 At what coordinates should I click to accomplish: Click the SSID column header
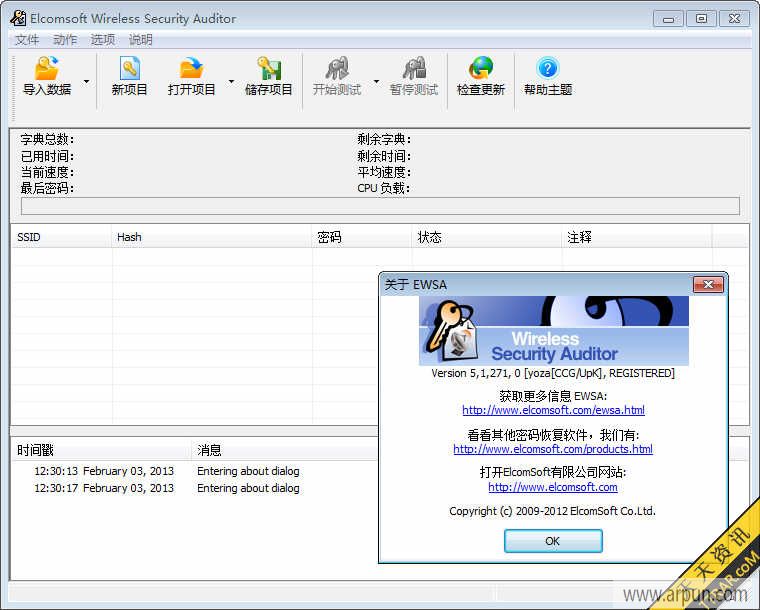61,237
